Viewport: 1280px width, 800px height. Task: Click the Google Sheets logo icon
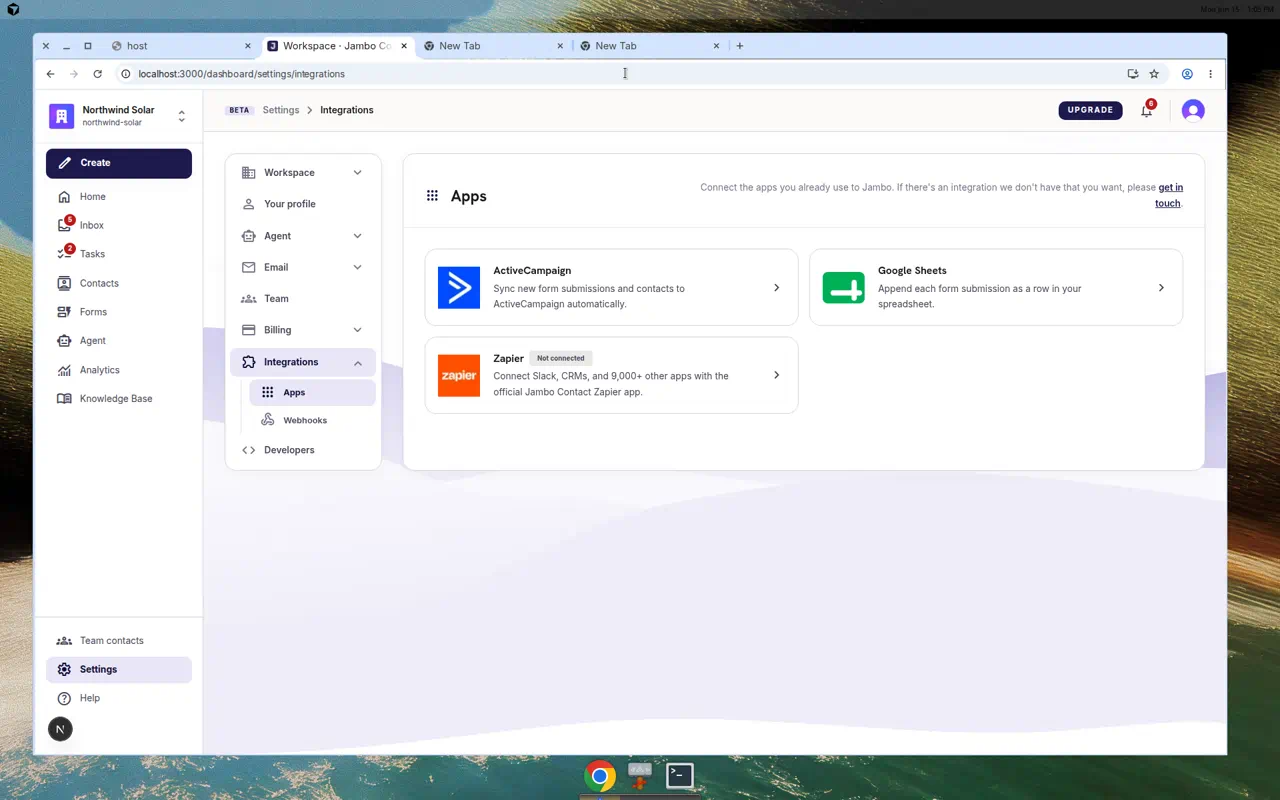tap(843, 288)
